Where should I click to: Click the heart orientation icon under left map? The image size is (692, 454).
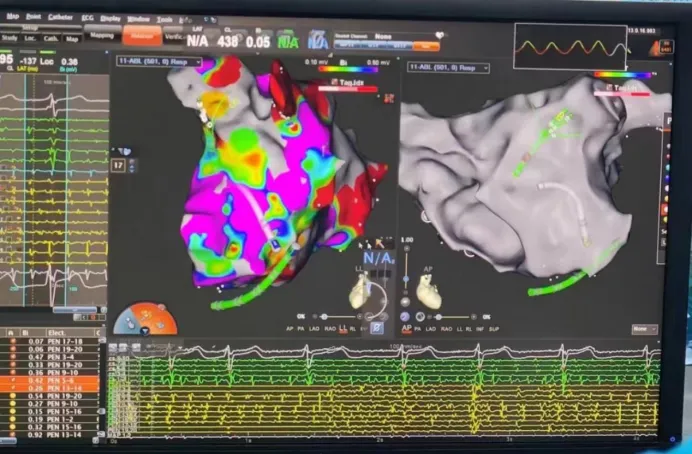(x=359, y=293)
